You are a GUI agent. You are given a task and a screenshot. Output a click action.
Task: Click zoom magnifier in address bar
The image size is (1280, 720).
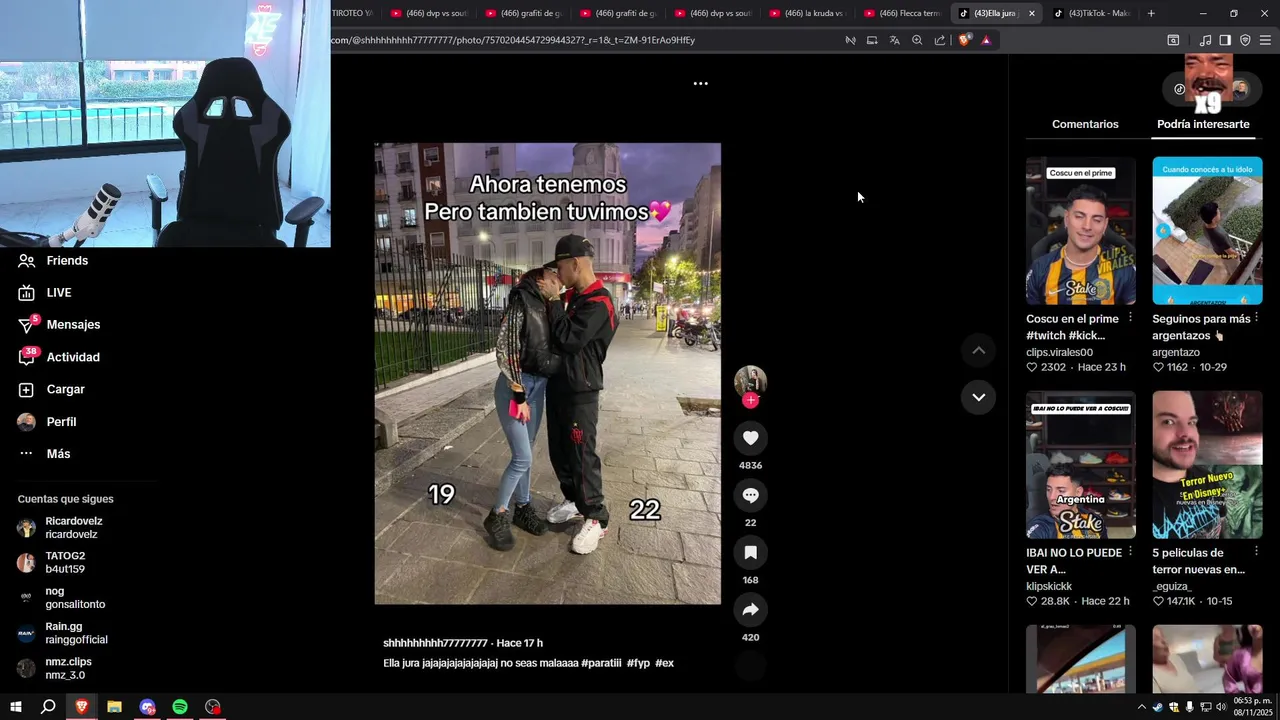(917, 40)
